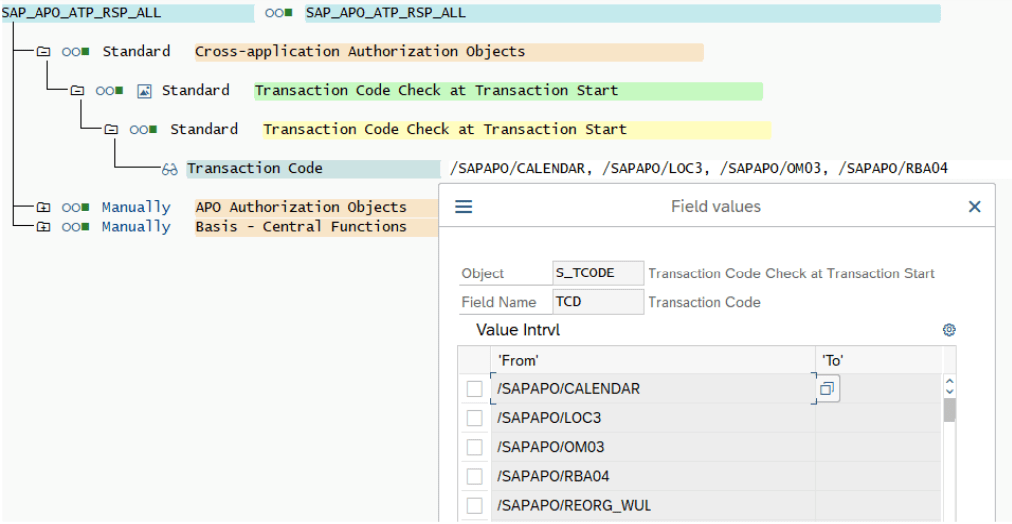Click the /SAPAPO/LOC3 From field
Image resolution: width=1012 pixels, height=524 pixels.
click(x=653, y=418)
